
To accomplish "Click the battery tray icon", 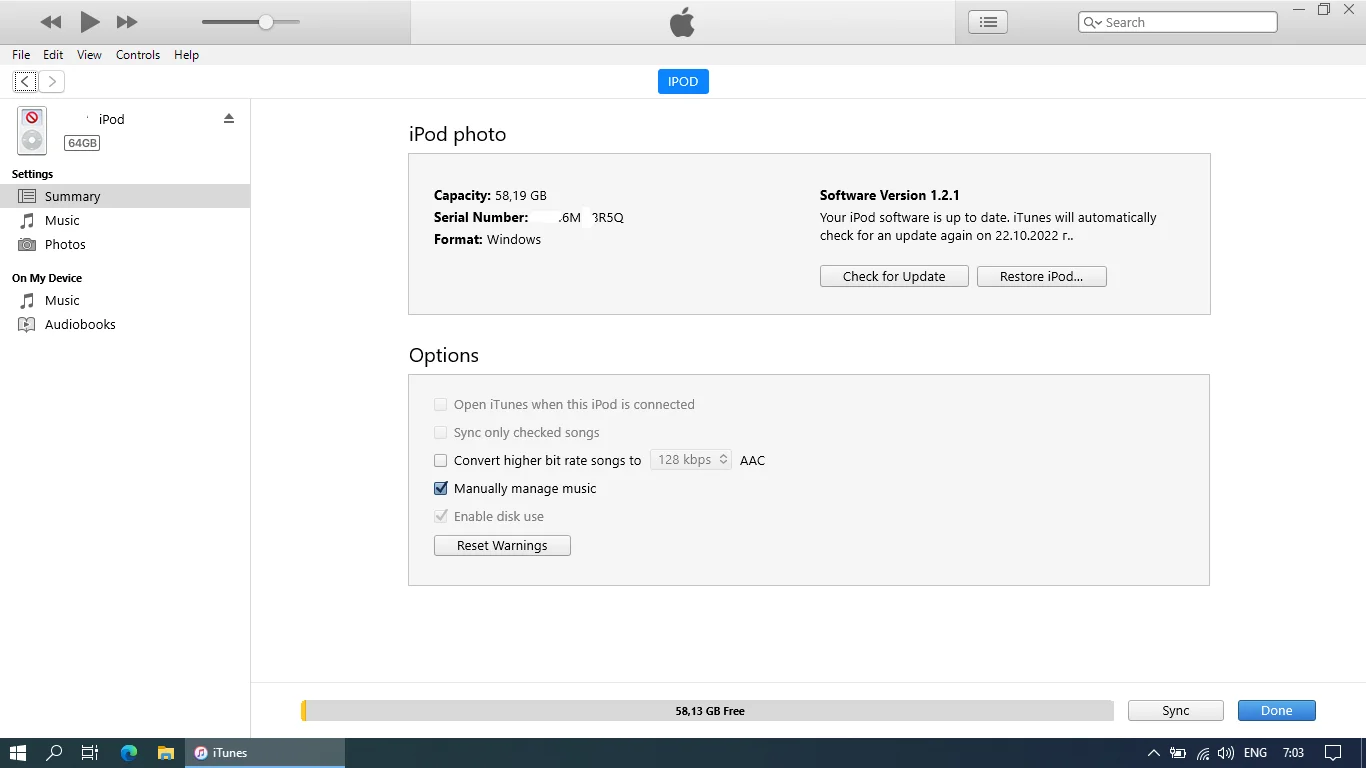I will (x=1178, y=753).
